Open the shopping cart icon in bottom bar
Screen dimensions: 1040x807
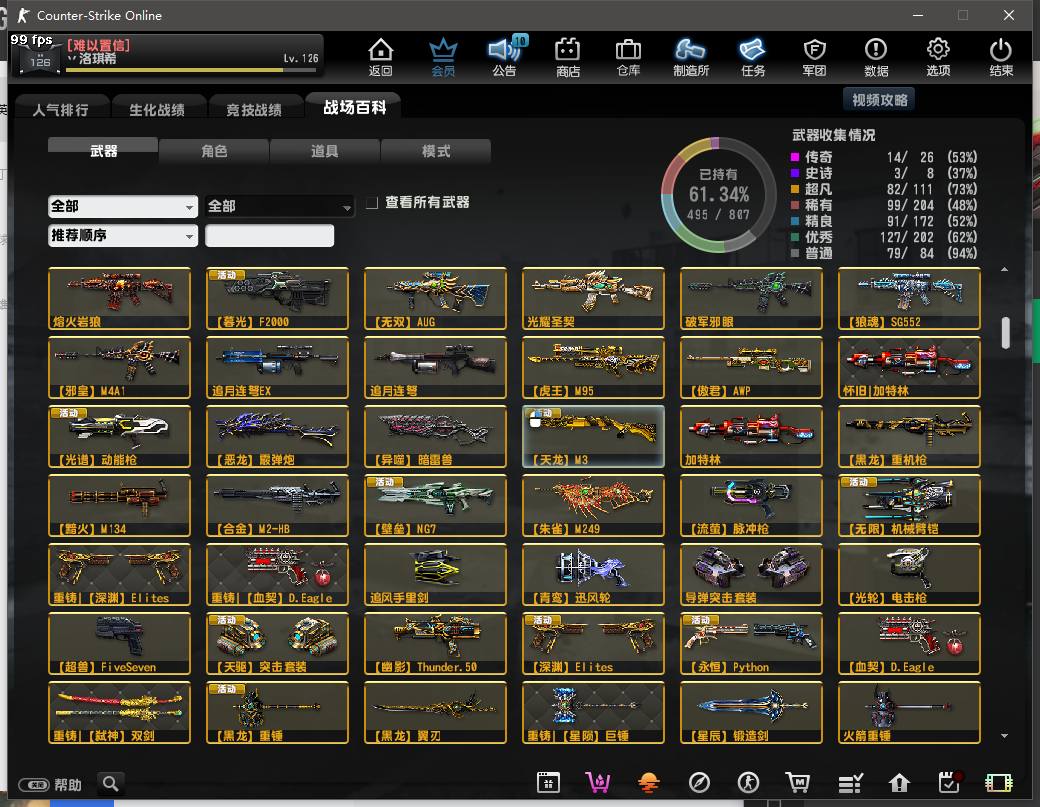point(798,783)
